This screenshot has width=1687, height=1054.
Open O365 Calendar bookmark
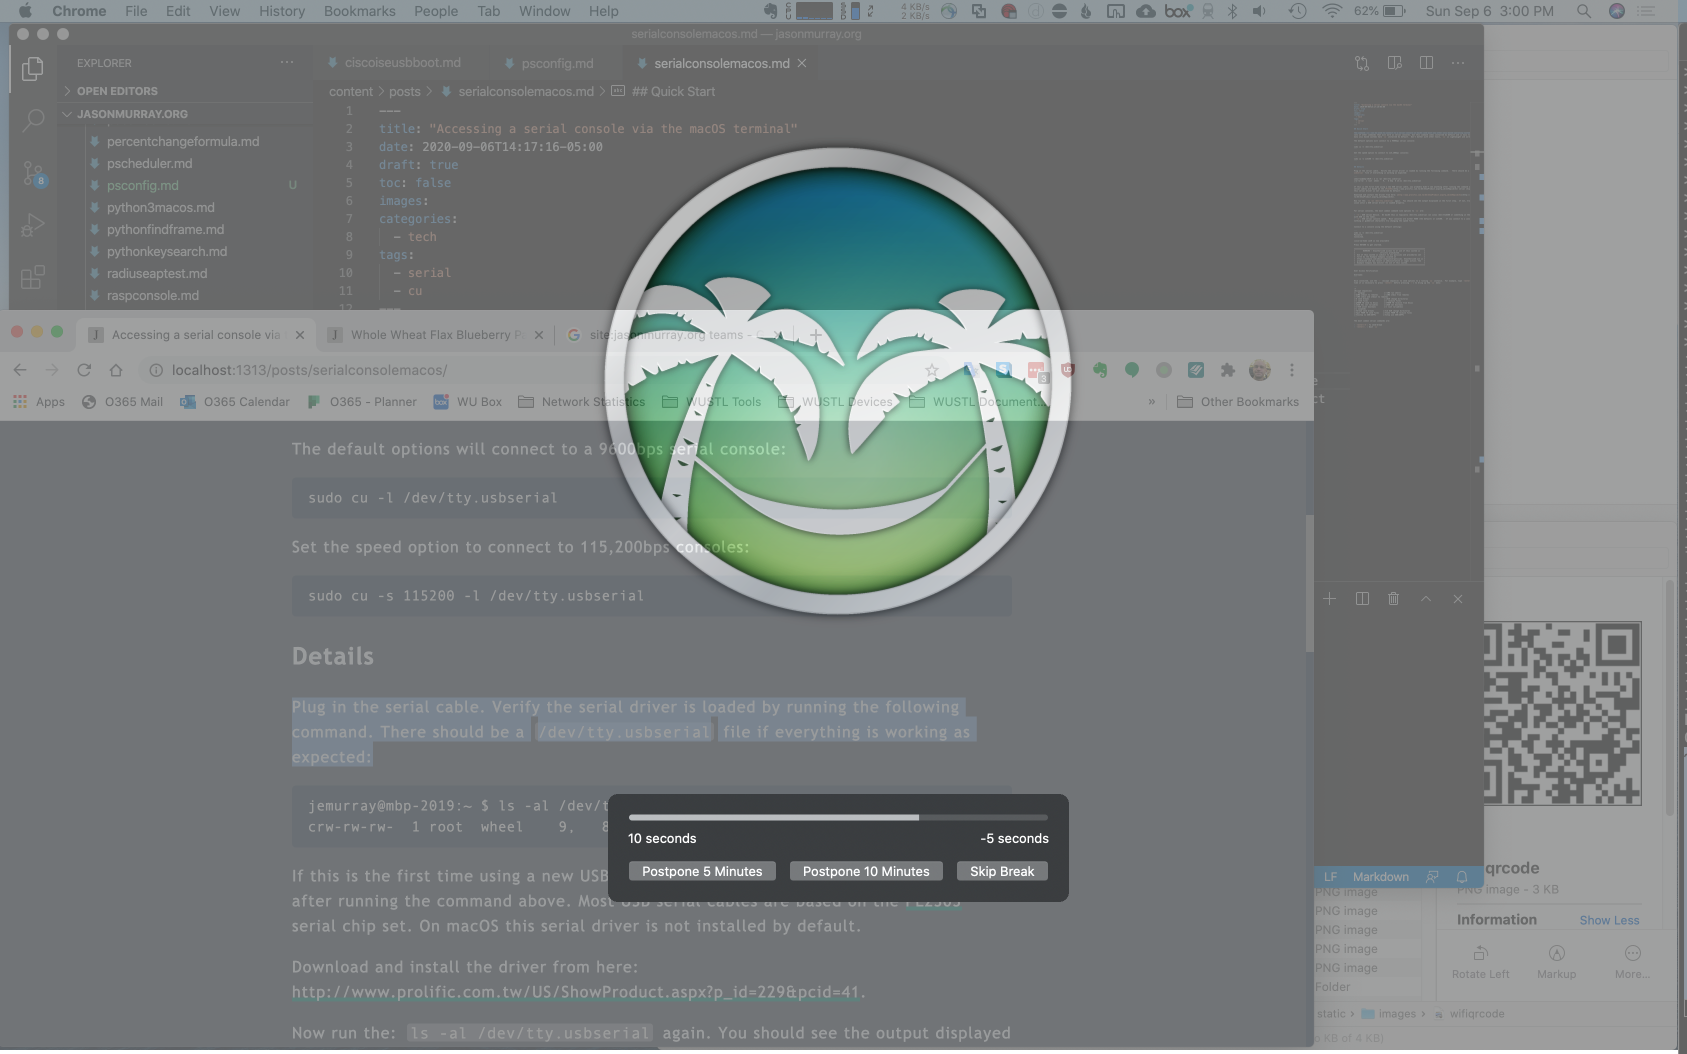point(235,402)
